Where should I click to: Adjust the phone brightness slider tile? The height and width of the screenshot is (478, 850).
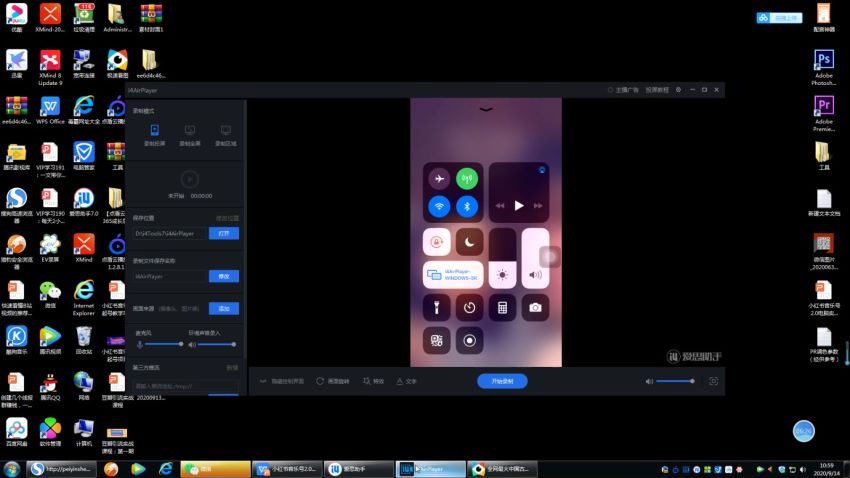(x=503, y=258)
